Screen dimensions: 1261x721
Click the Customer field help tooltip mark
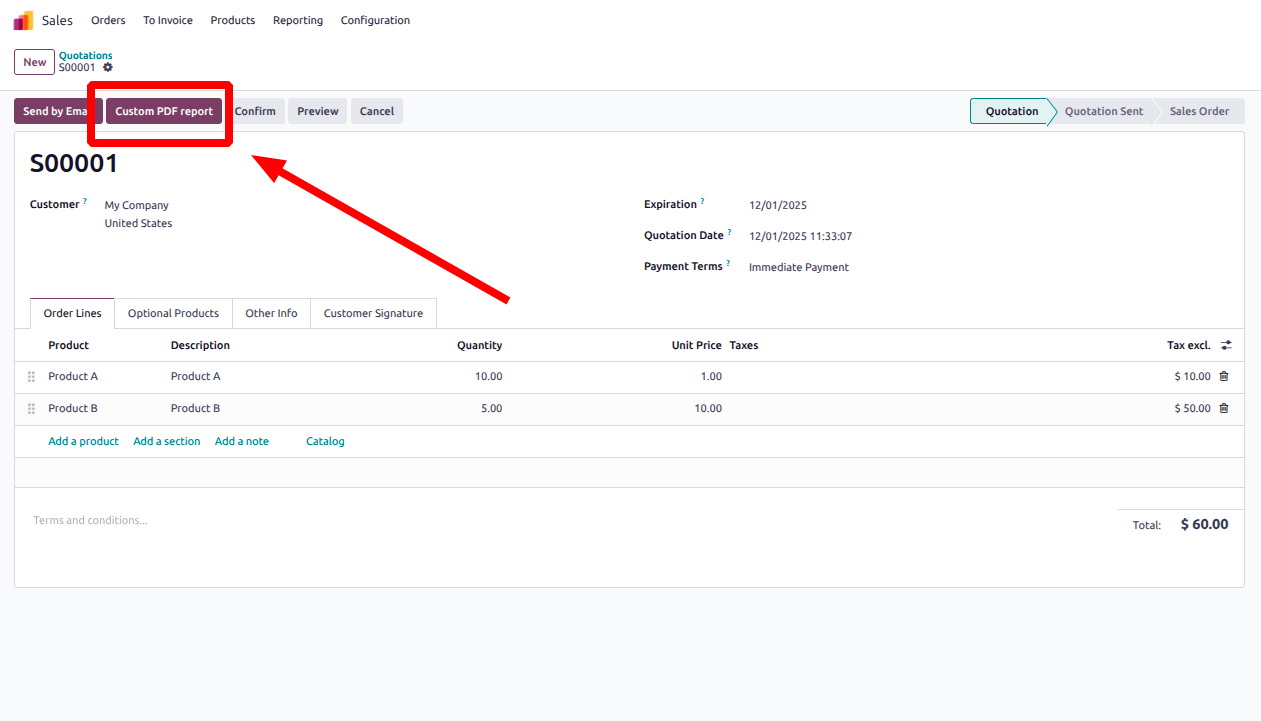tap(85, 202)
